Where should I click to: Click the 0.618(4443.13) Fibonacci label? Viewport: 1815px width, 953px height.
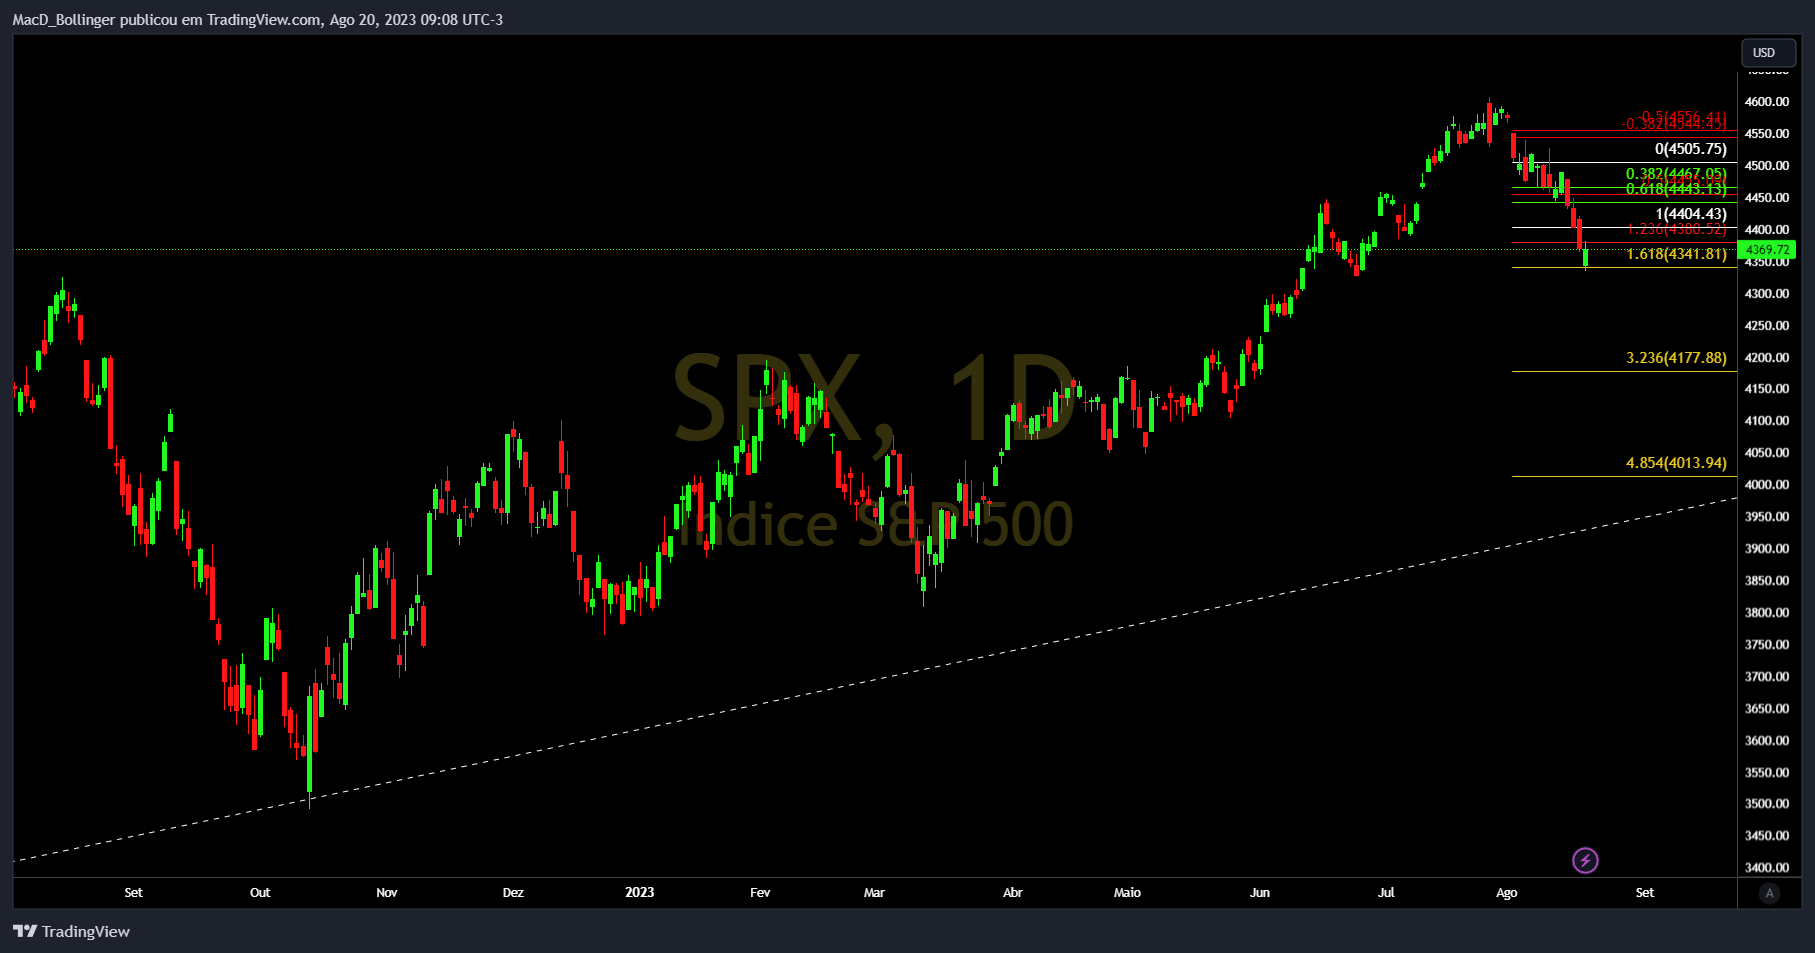[x=1676, y=188]
